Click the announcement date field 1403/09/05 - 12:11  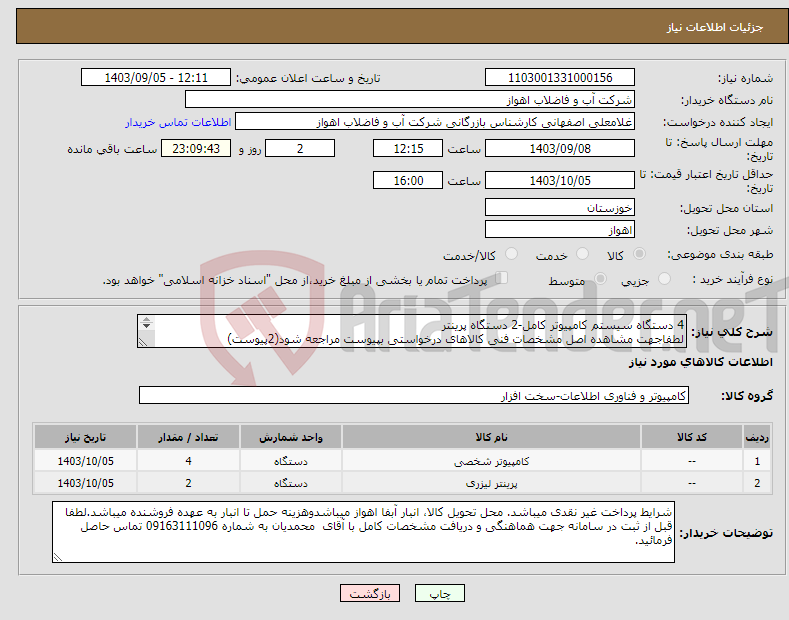(156, 78)
